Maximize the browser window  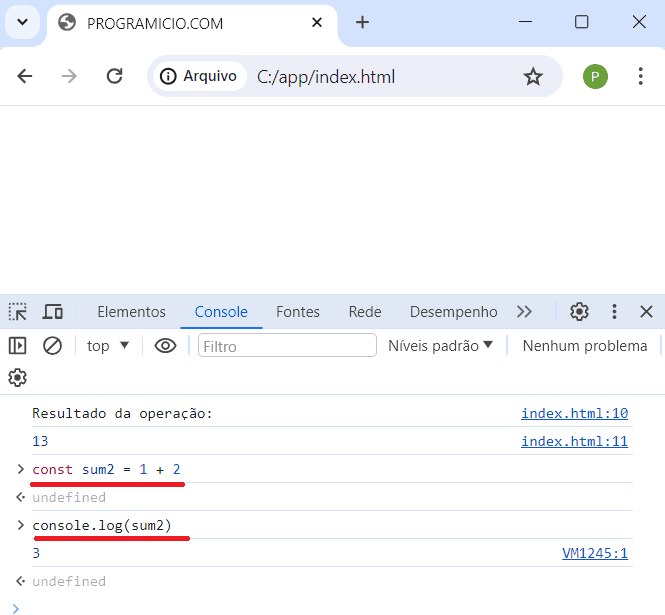tap(581, 22)
